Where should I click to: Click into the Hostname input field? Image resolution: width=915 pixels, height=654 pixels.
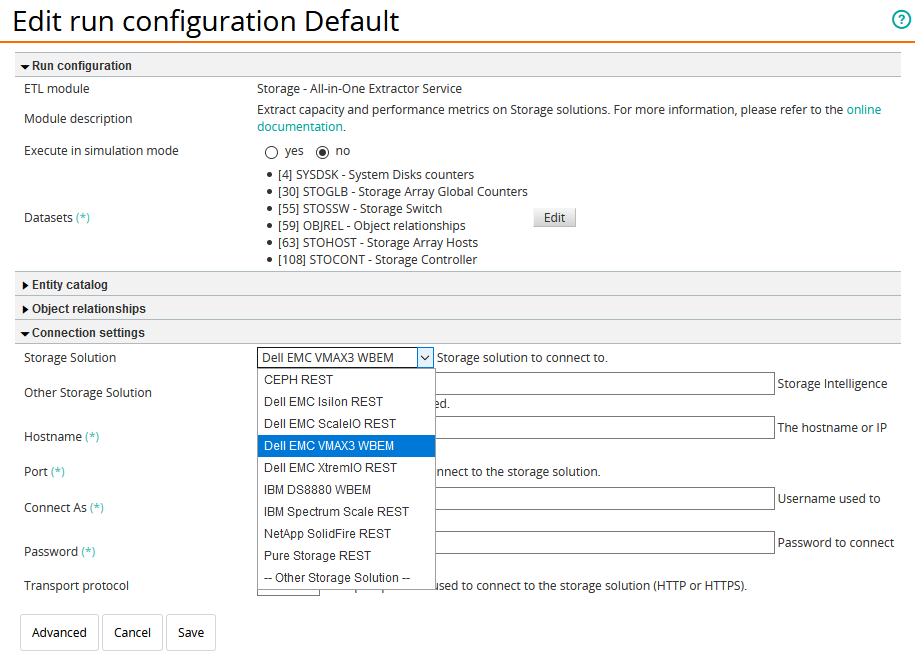(605, 427)
